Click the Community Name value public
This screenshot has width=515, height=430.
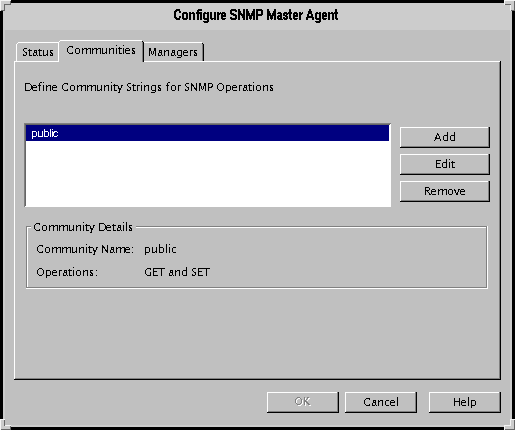pos(160,249)
